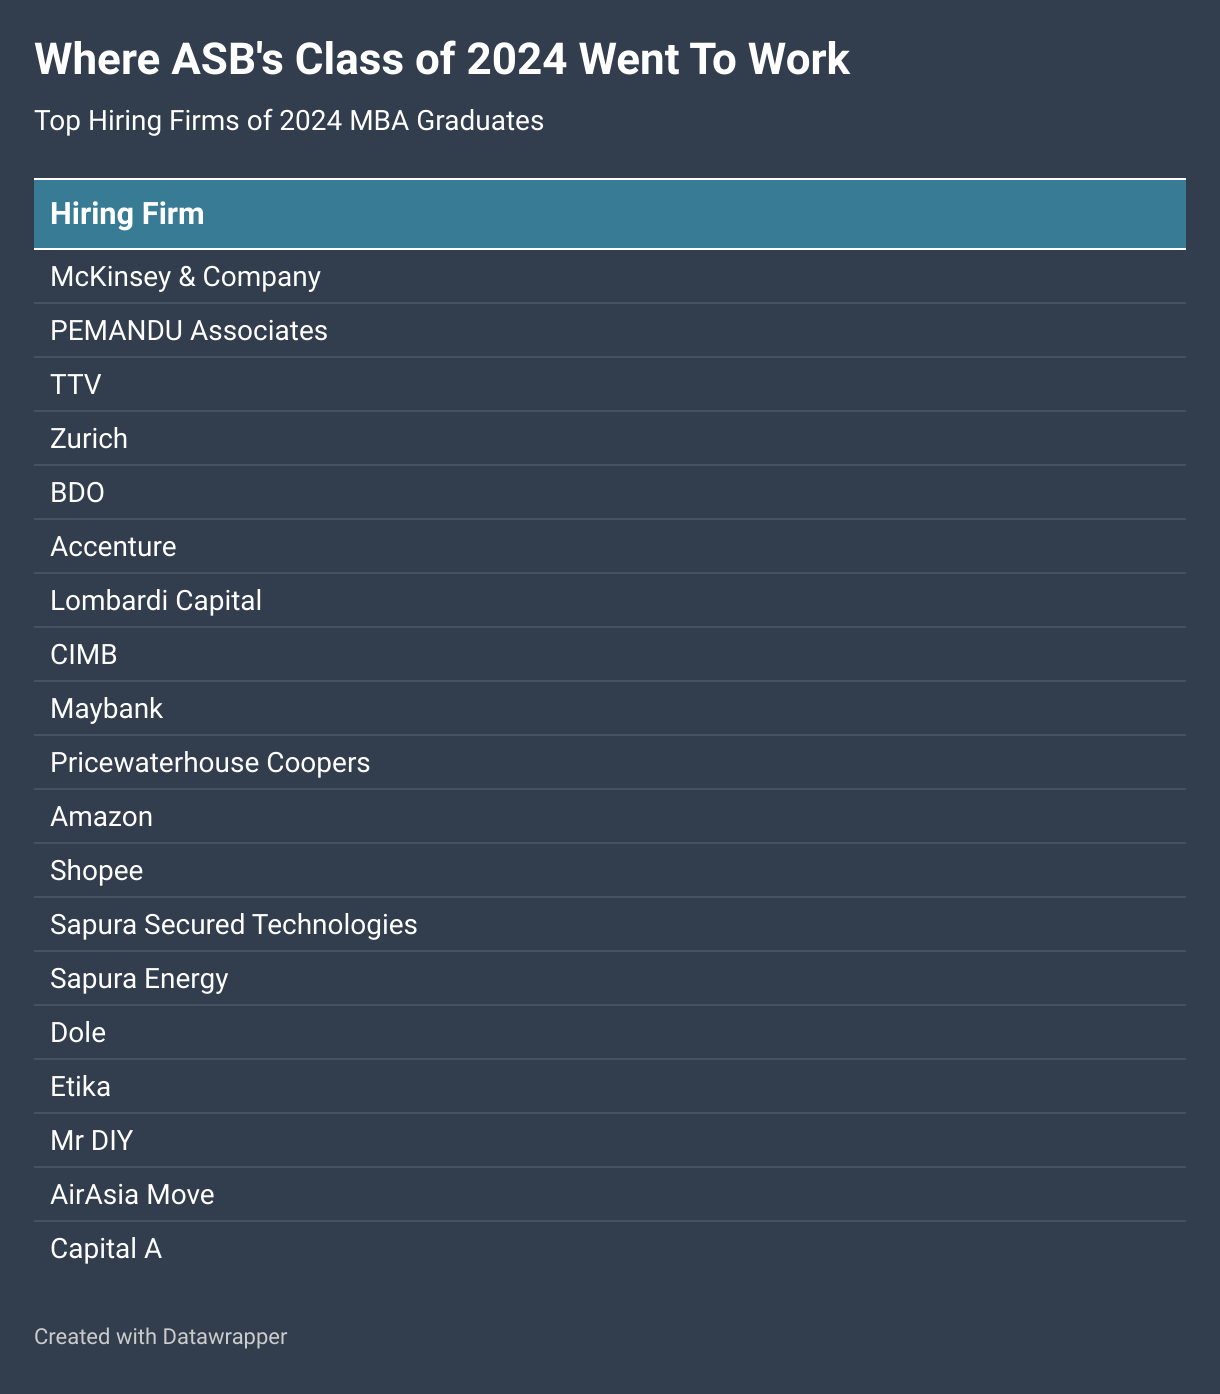Select the McKinsey & Company row
This screenshot has height=1394, width=1220.
(x=185, y=277)
